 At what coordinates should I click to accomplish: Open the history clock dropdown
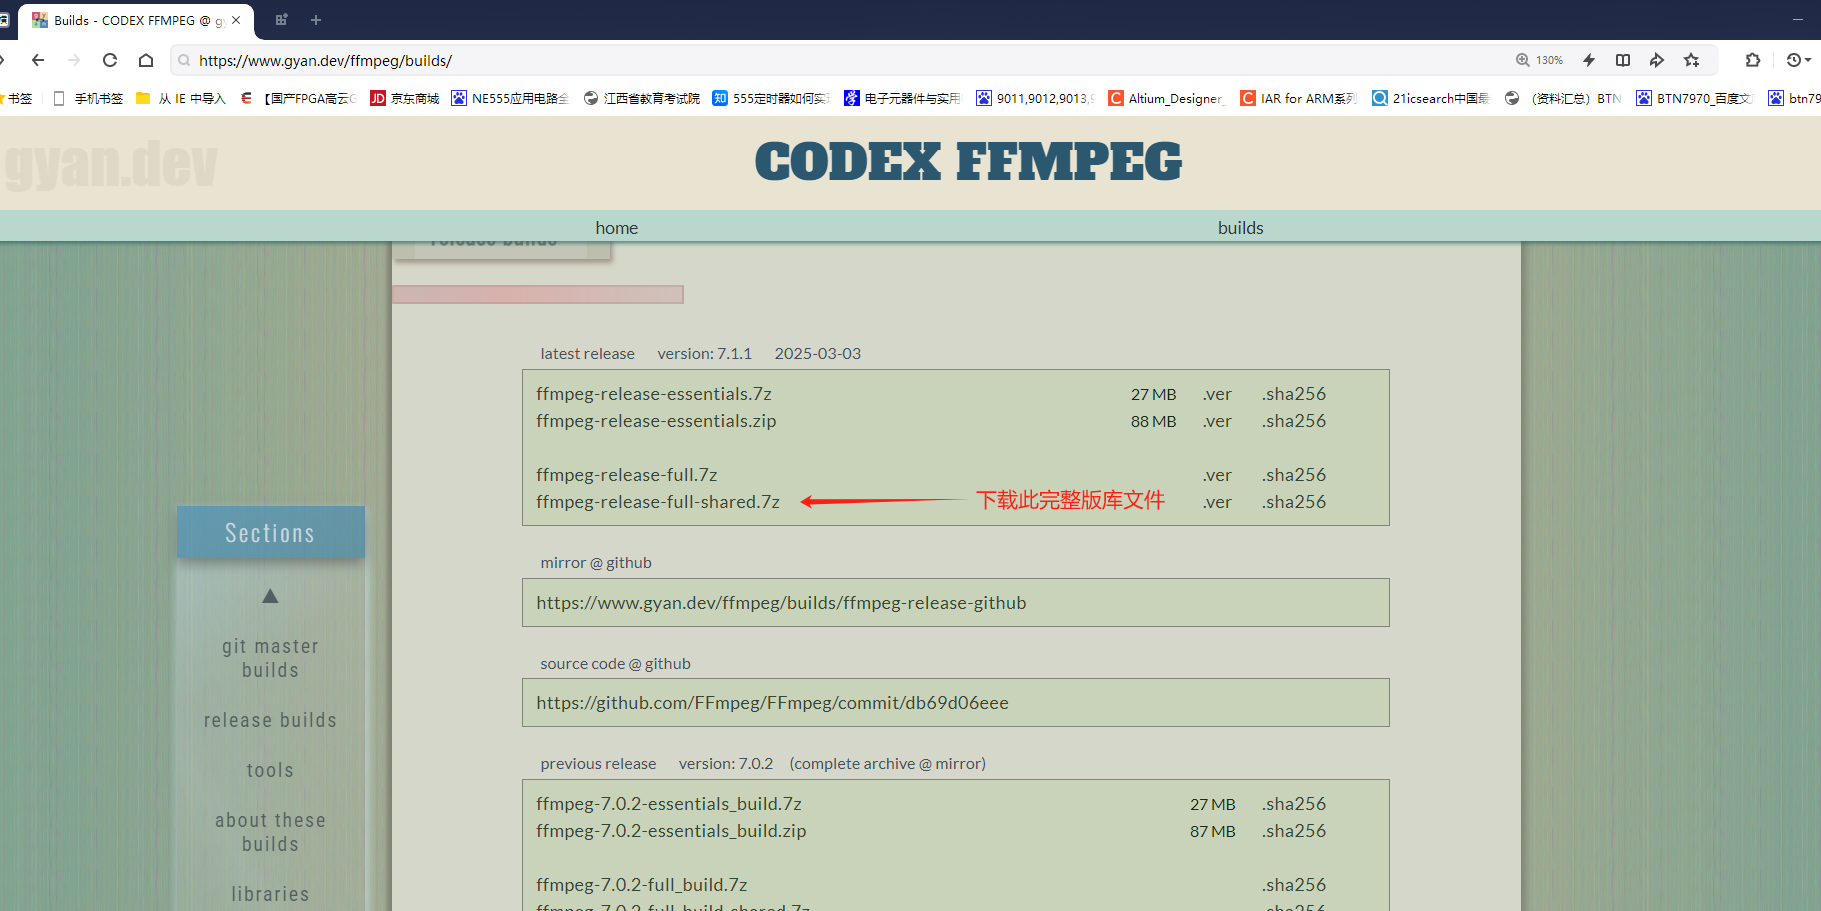tap(1799, 60)
